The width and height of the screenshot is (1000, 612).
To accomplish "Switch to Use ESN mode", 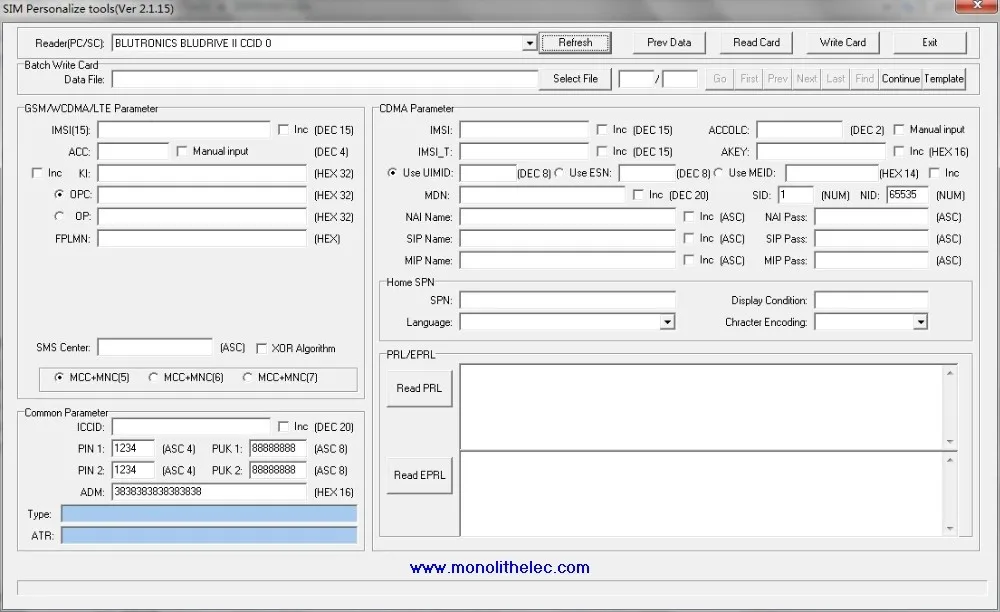I will (x=559, y=172).
